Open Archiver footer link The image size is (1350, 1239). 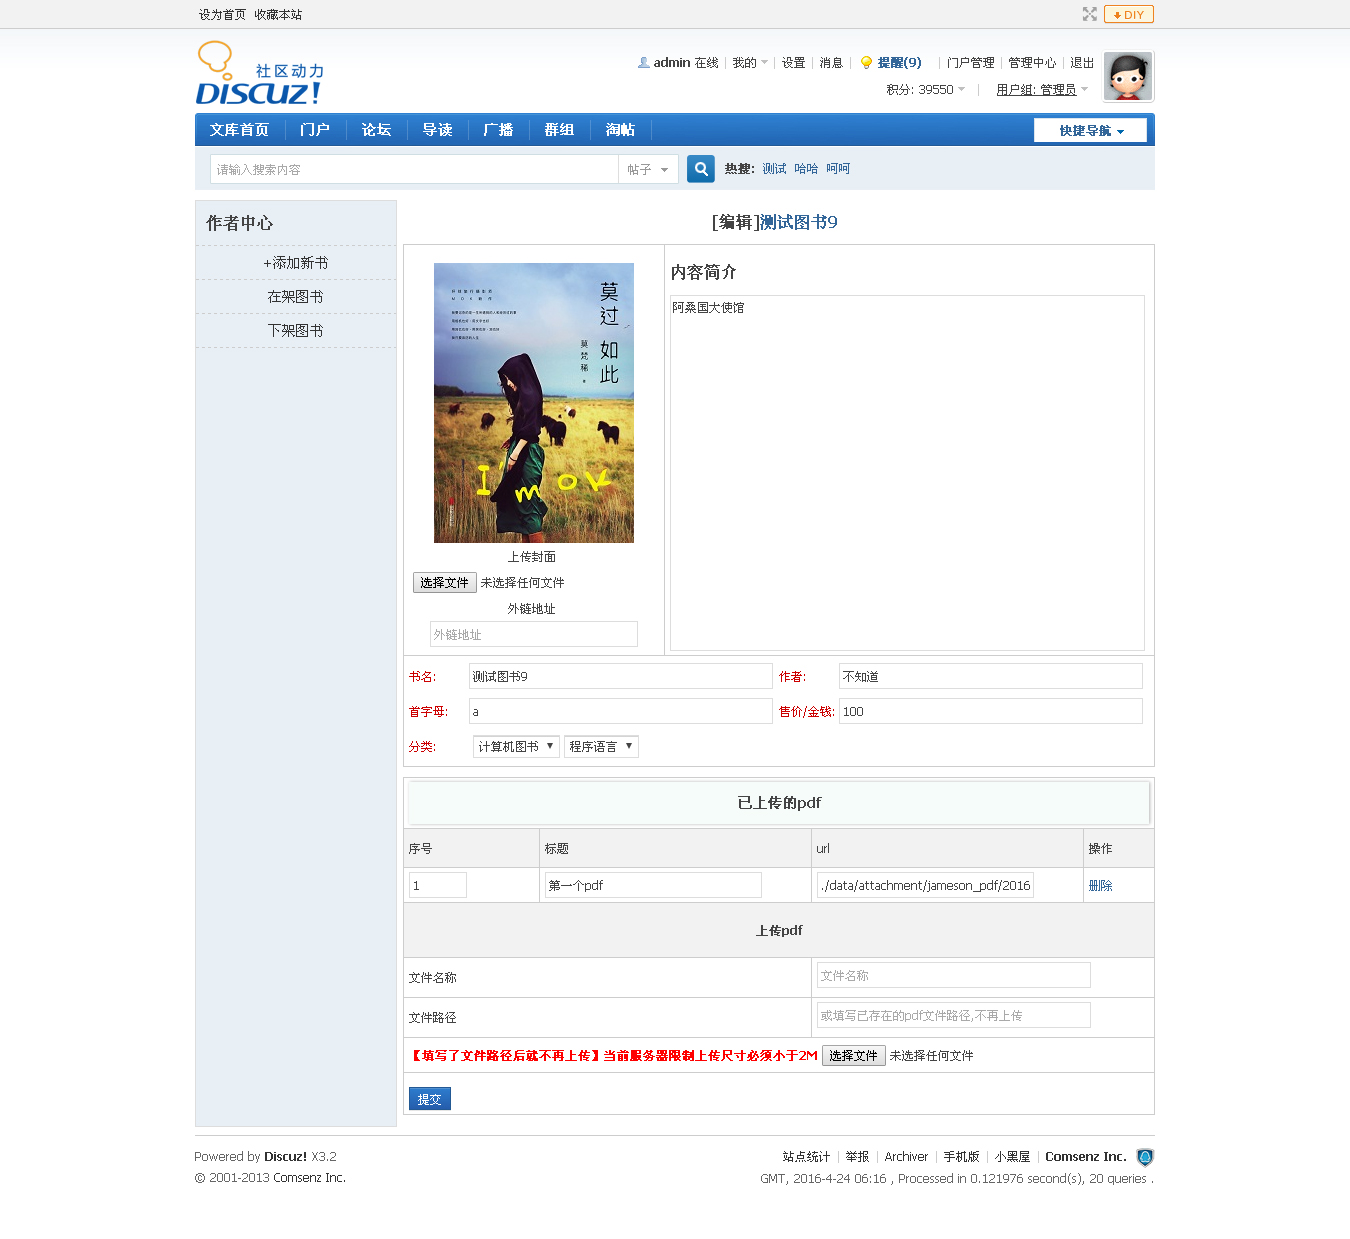[906, 1156]
